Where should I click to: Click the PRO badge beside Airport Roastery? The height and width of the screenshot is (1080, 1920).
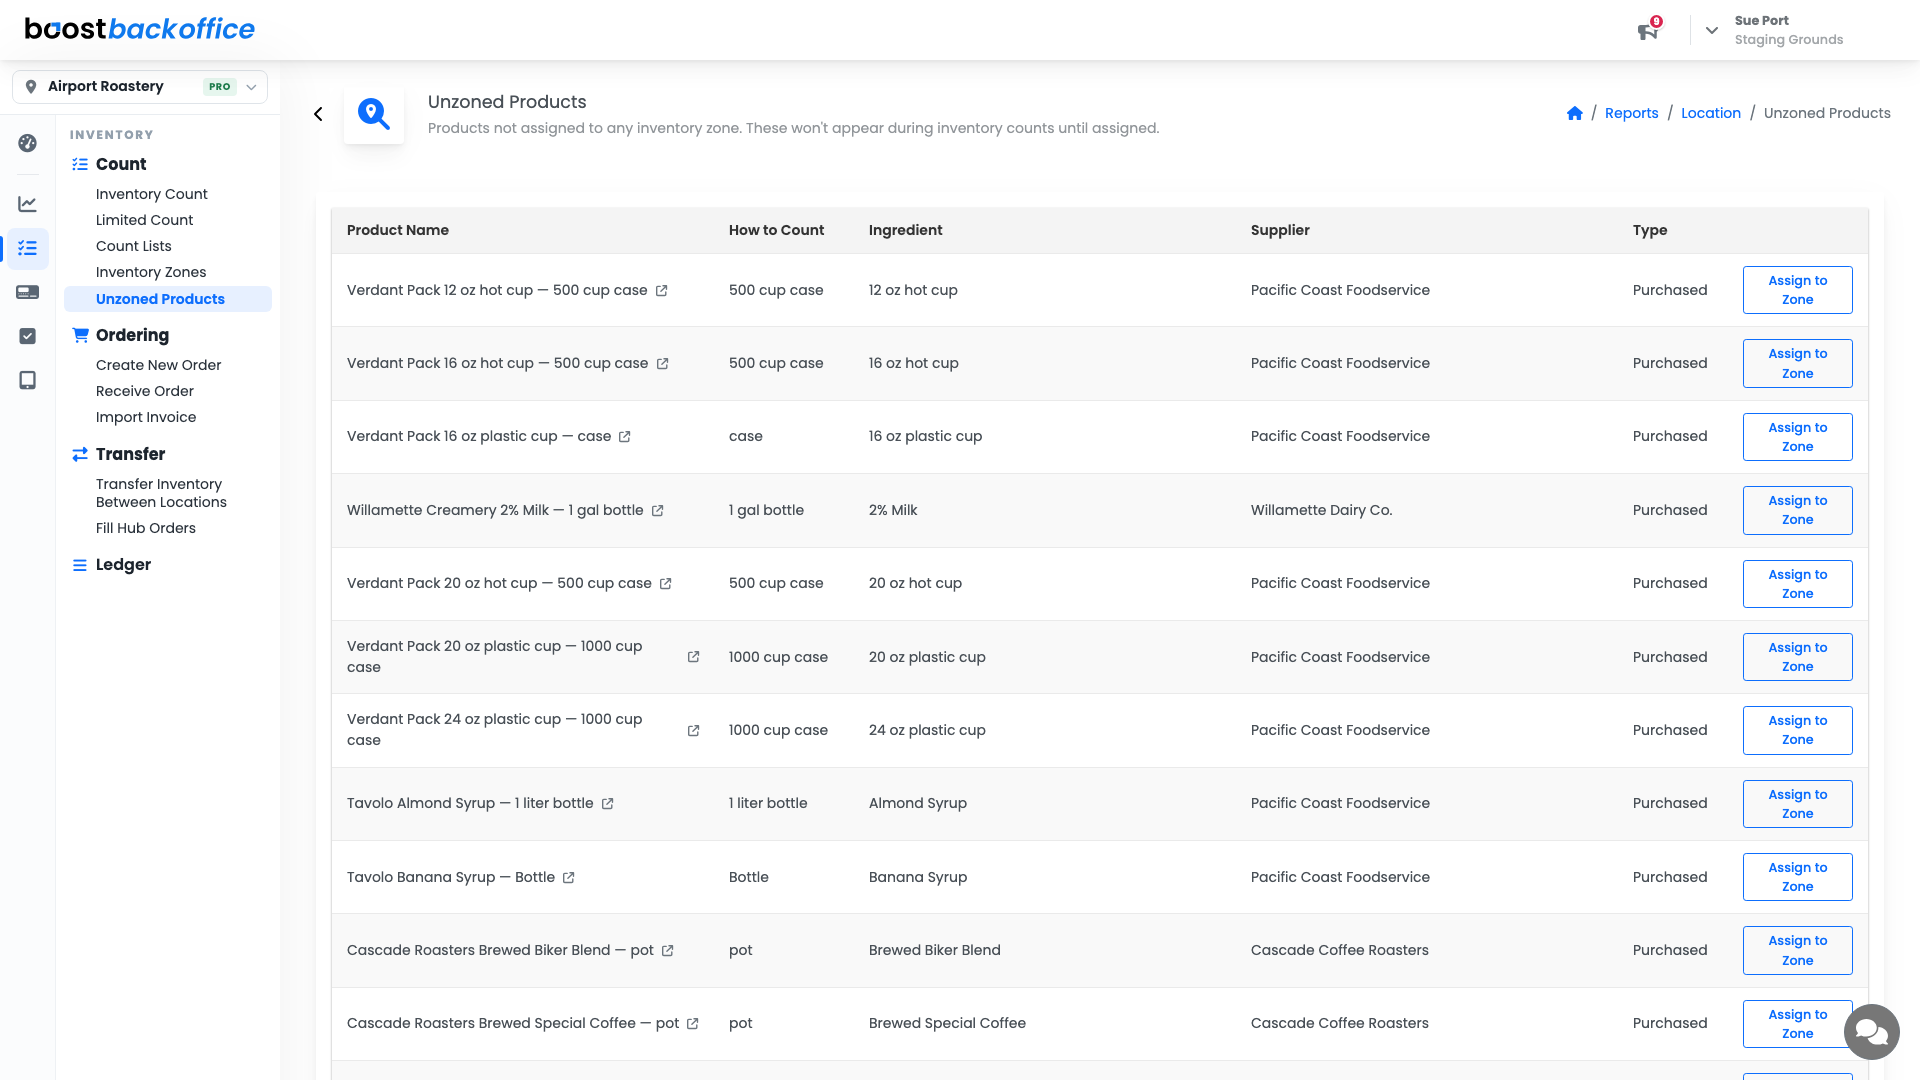220,87
